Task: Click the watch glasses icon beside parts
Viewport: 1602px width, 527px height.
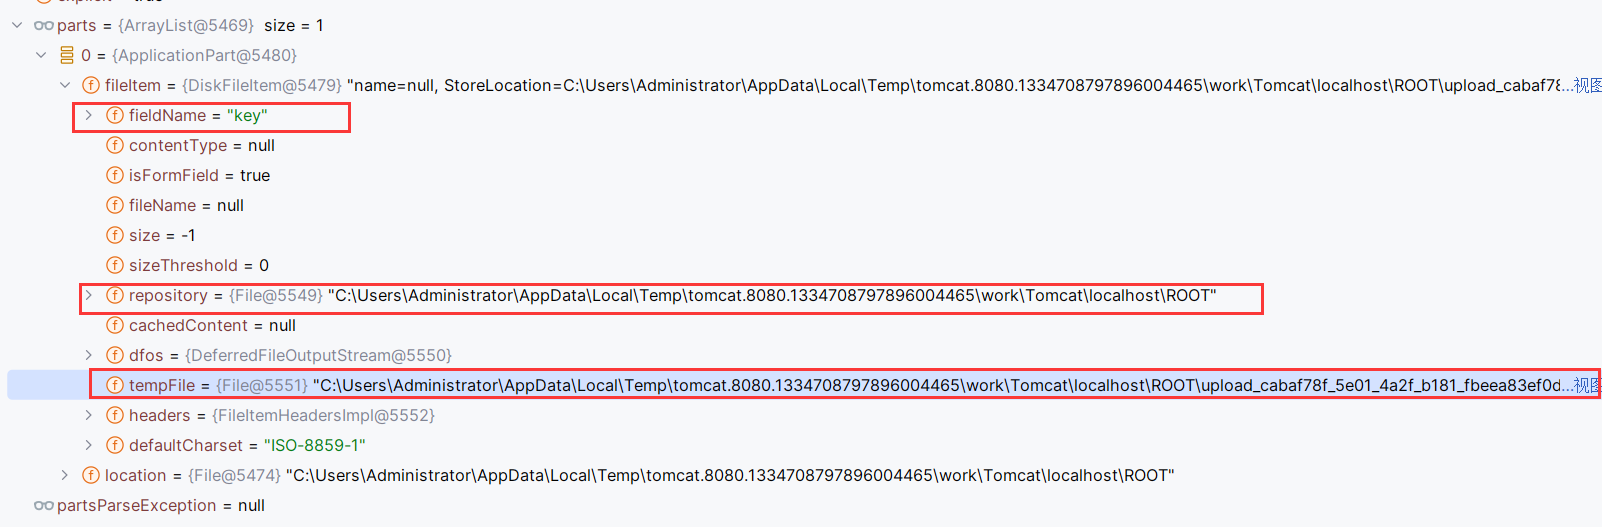Action: point(43,25)
